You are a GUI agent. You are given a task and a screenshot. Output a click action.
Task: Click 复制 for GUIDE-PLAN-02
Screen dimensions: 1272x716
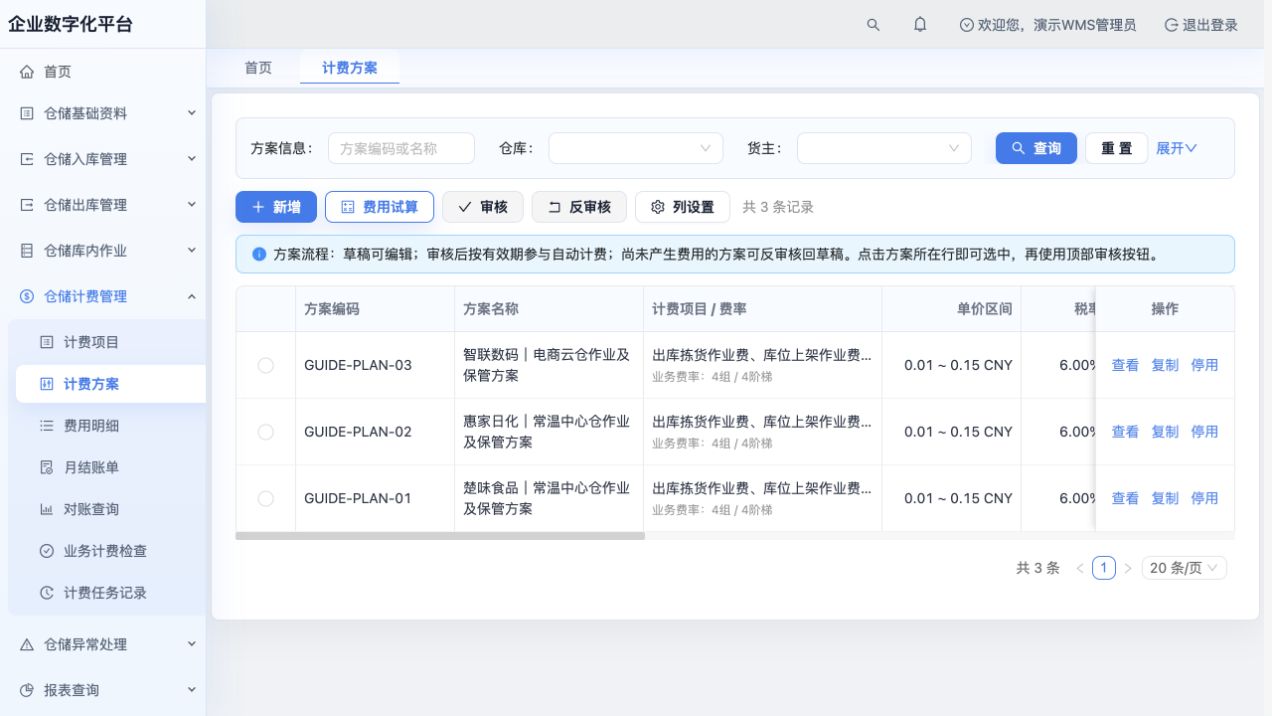[1165, 432]
